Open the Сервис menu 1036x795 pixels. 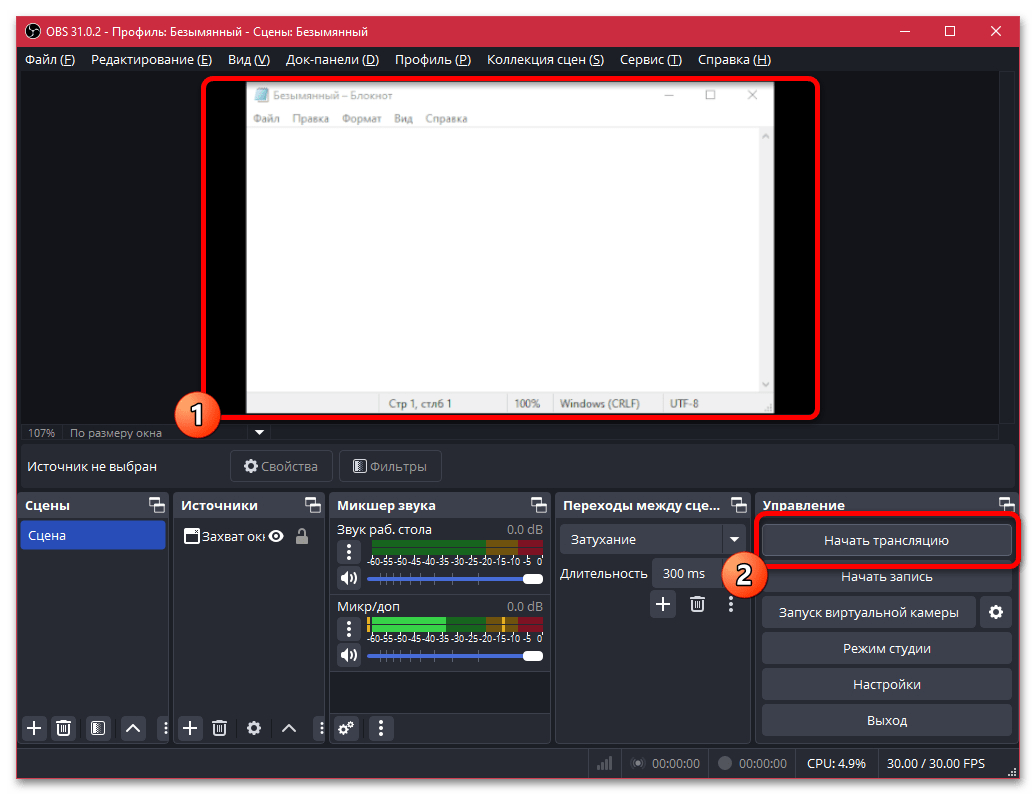pyautogui.click(x=651, y=59)
